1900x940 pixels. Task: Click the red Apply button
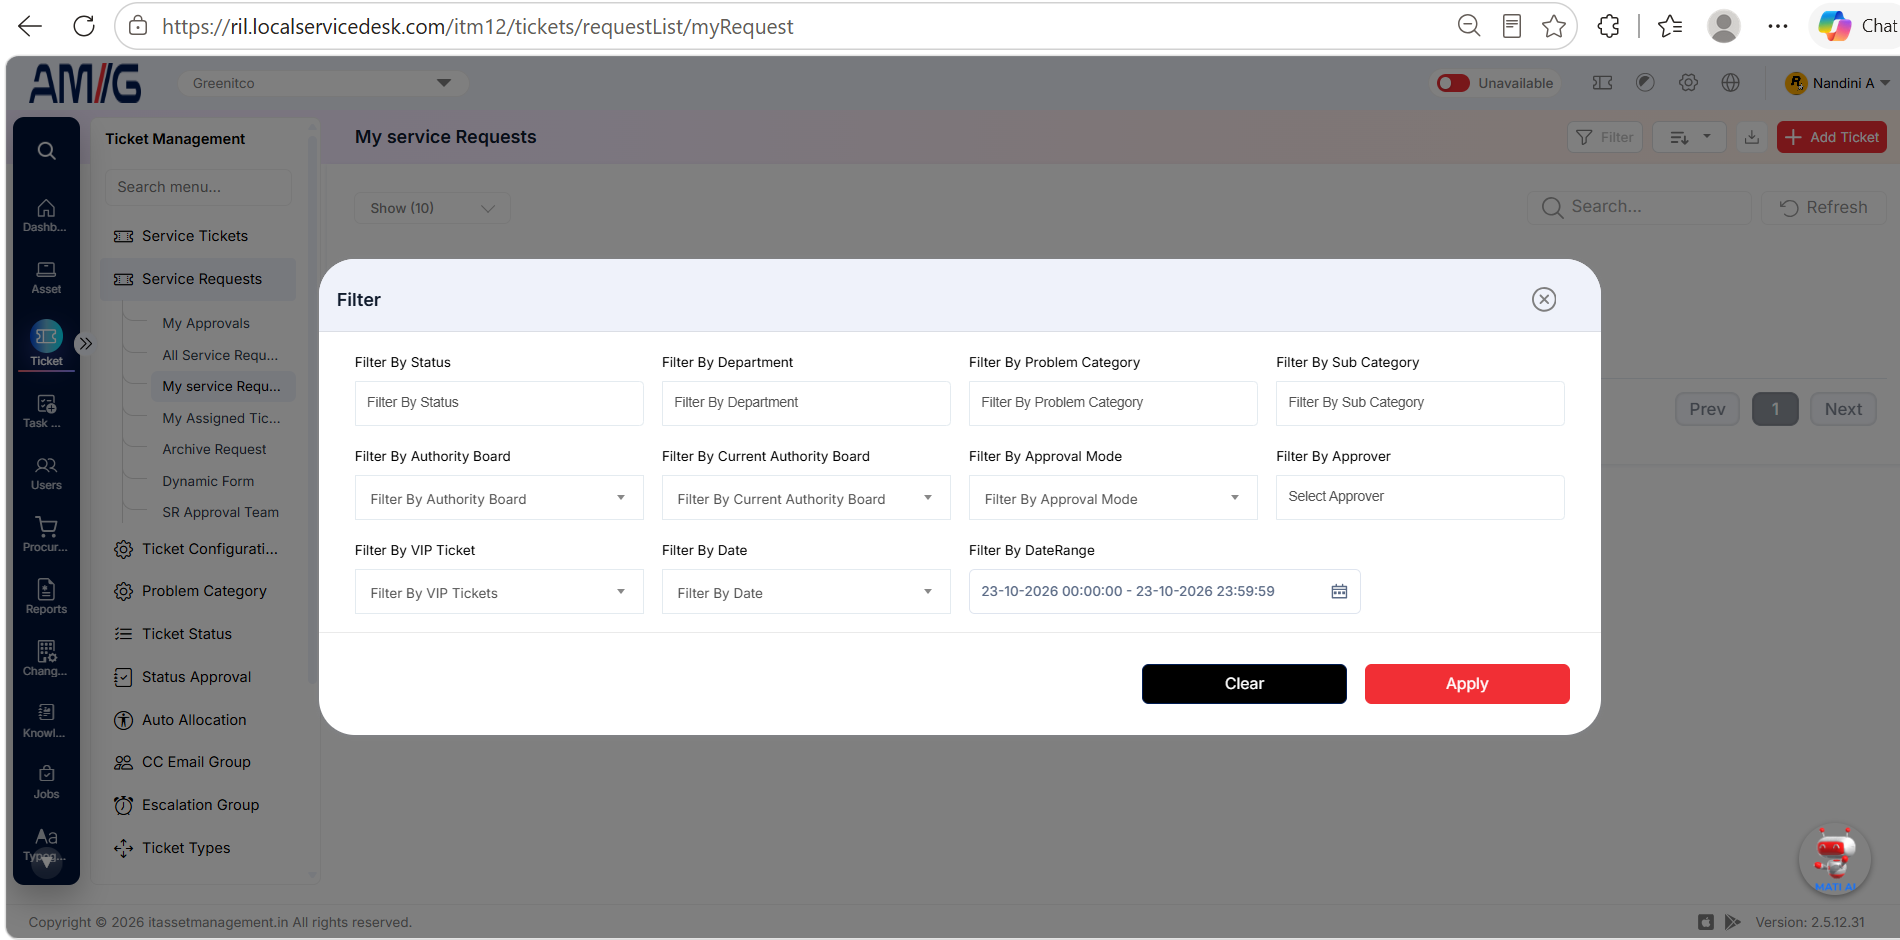point(1467,684)
